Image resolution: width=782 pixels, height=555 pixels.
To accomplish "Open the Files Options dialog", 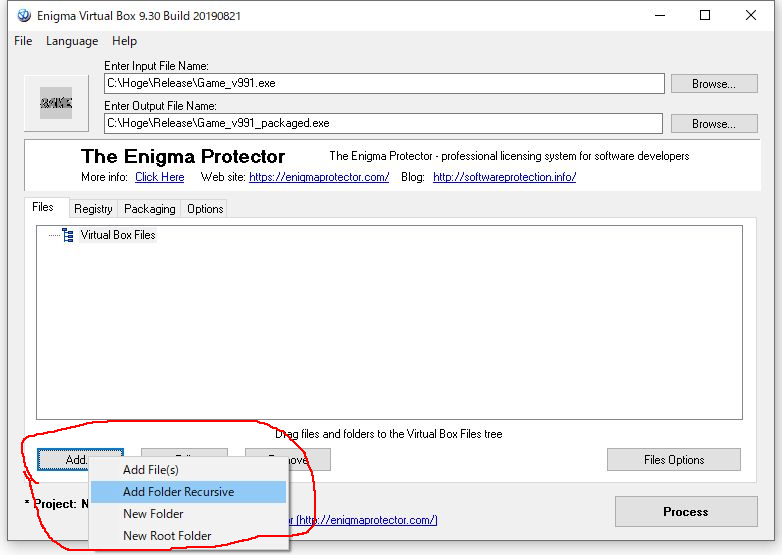I will pos(674,459).
